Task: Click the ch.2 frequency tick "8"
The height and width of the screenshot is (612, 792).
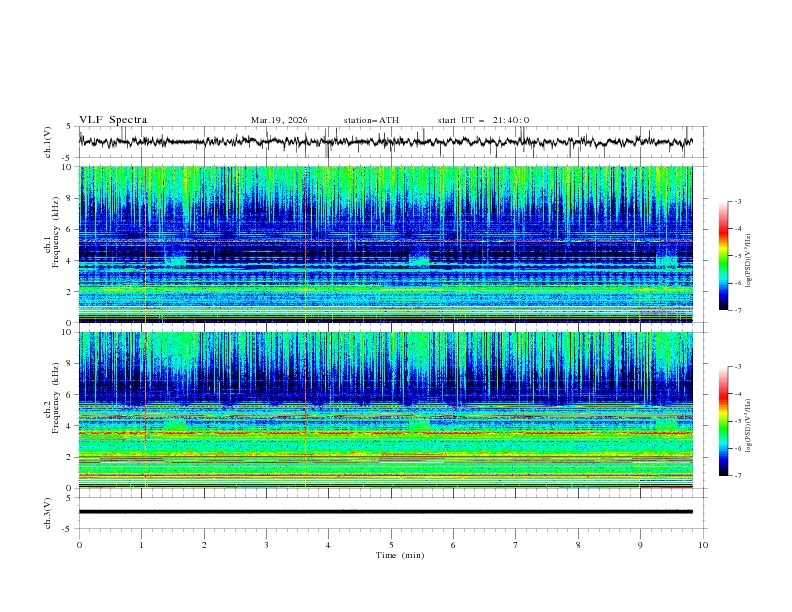Action: (x=69, y=364)
